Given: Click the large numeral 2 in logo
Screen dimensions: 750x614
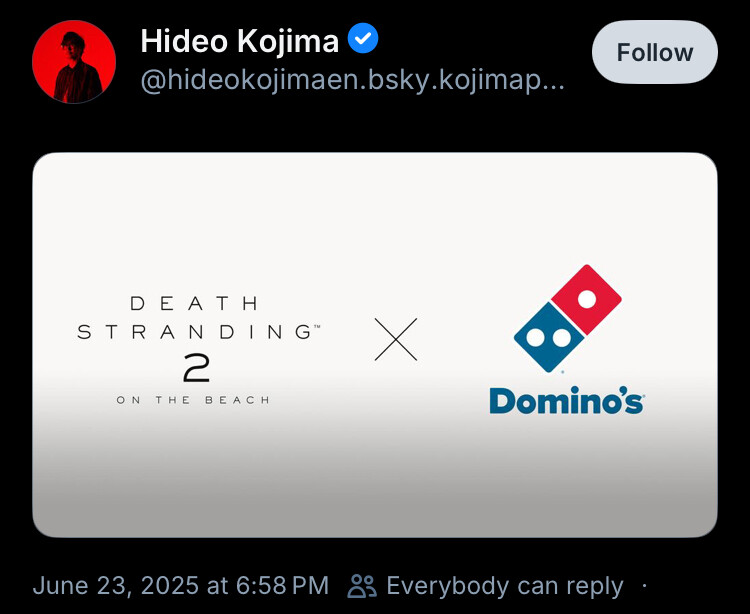Looking at the screenshot, I should (x=197, y=368).
